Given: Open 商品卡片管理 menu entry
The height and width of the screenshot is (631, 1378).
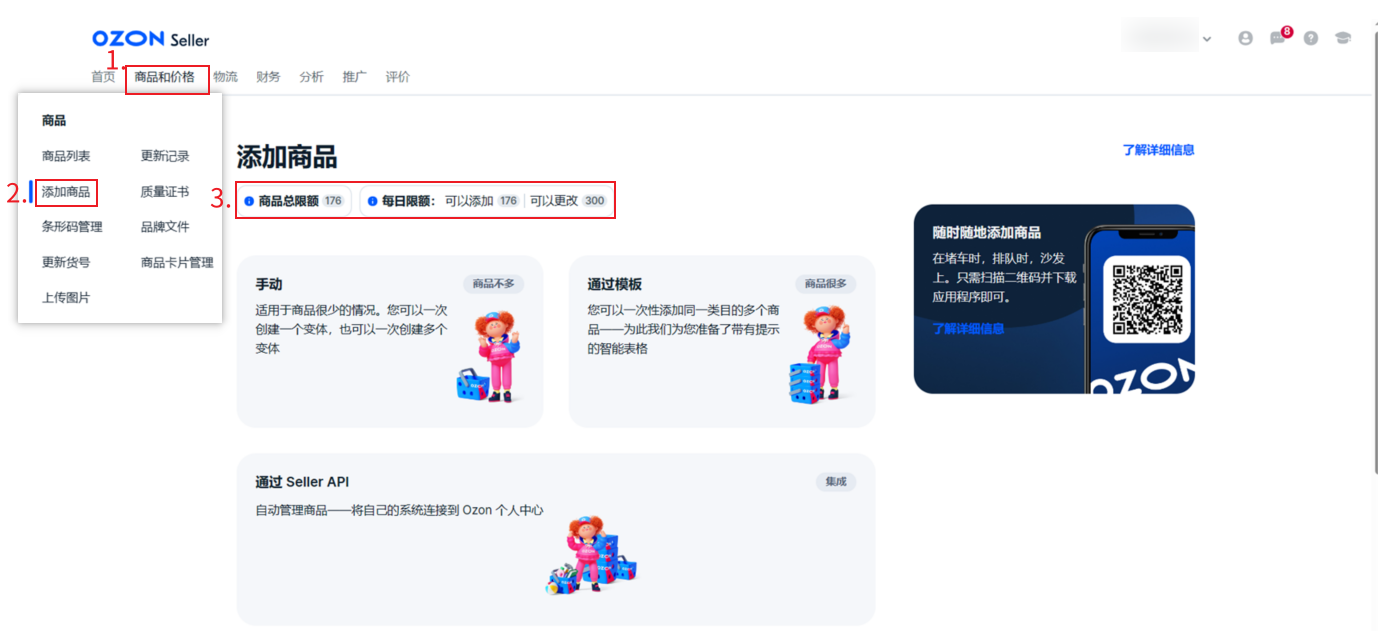Looking at the screenshot, I should point(177,263).
